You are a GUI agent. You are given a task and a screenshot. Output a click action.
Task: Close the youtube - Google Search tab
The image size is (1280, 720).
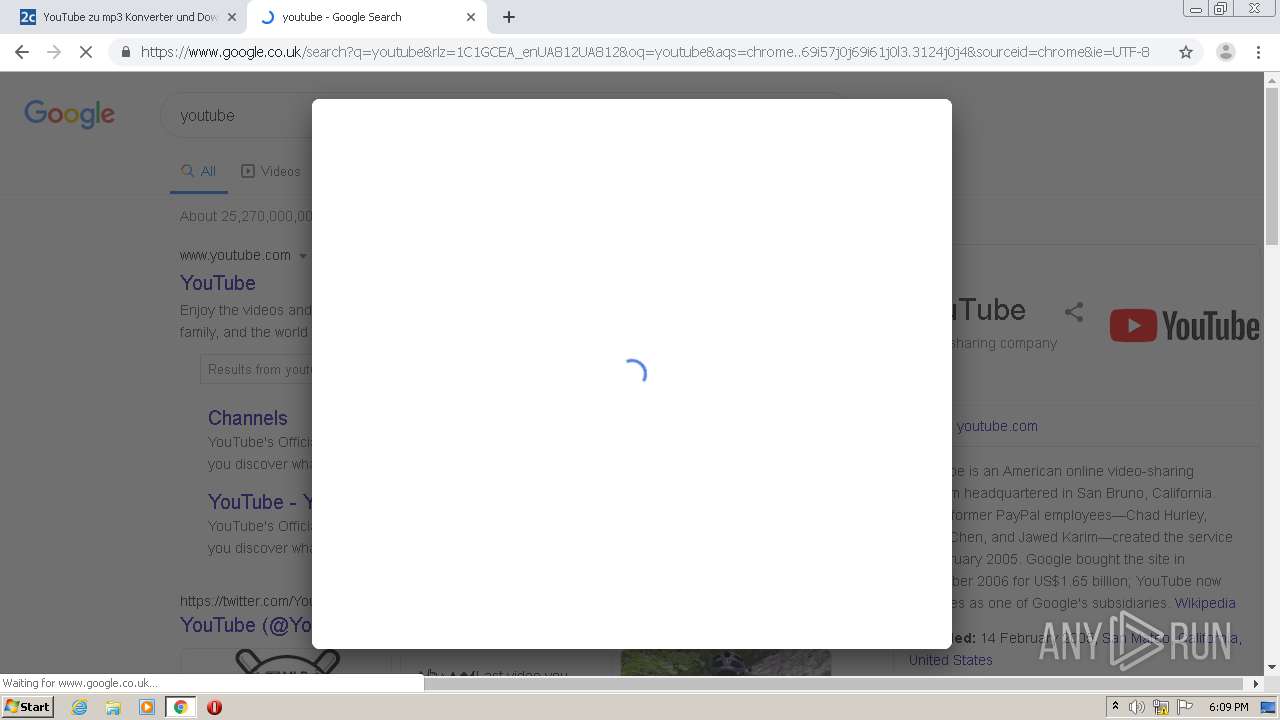[x=471, y=17]
